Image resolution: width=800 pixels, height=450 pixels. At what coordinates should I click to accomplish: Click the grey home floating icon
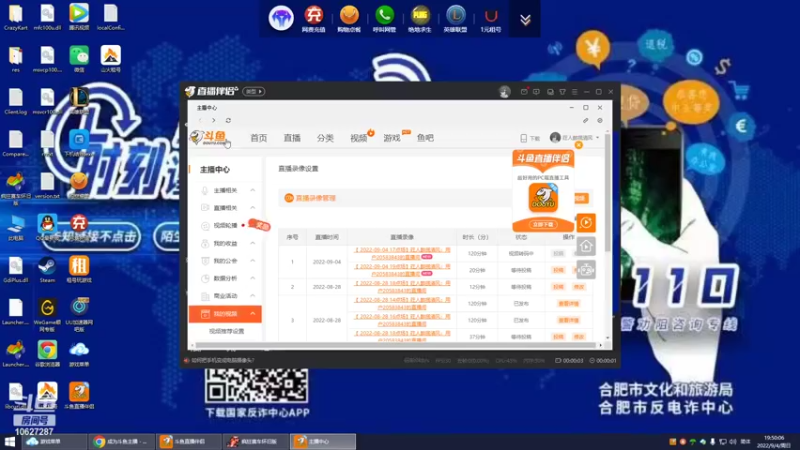click(x=586, y=246)
